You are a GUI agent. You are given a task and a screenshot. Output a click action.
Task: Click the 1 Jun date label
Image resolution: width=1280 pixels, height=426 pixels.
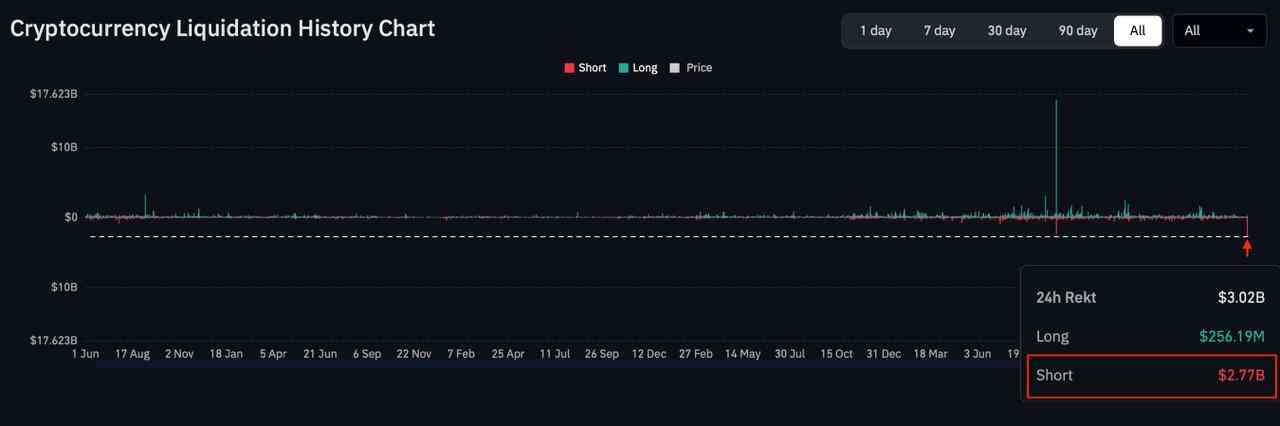coord(85,354)
